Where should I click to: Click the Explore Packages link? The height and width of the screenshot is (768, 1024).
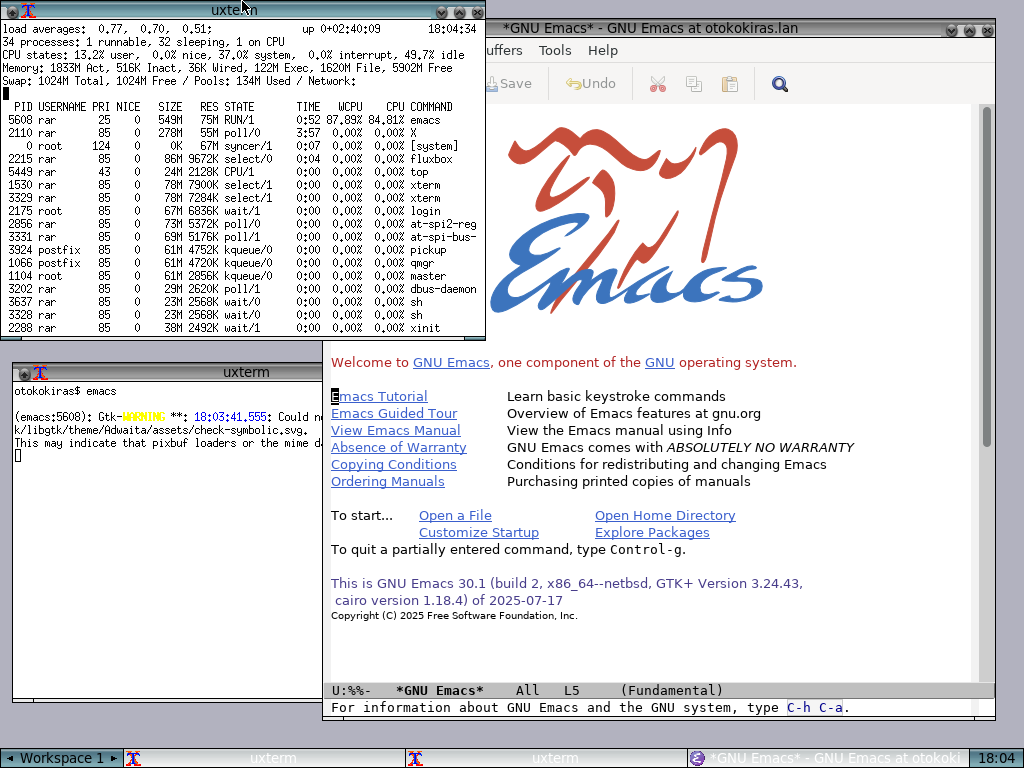tap(652, 533)
